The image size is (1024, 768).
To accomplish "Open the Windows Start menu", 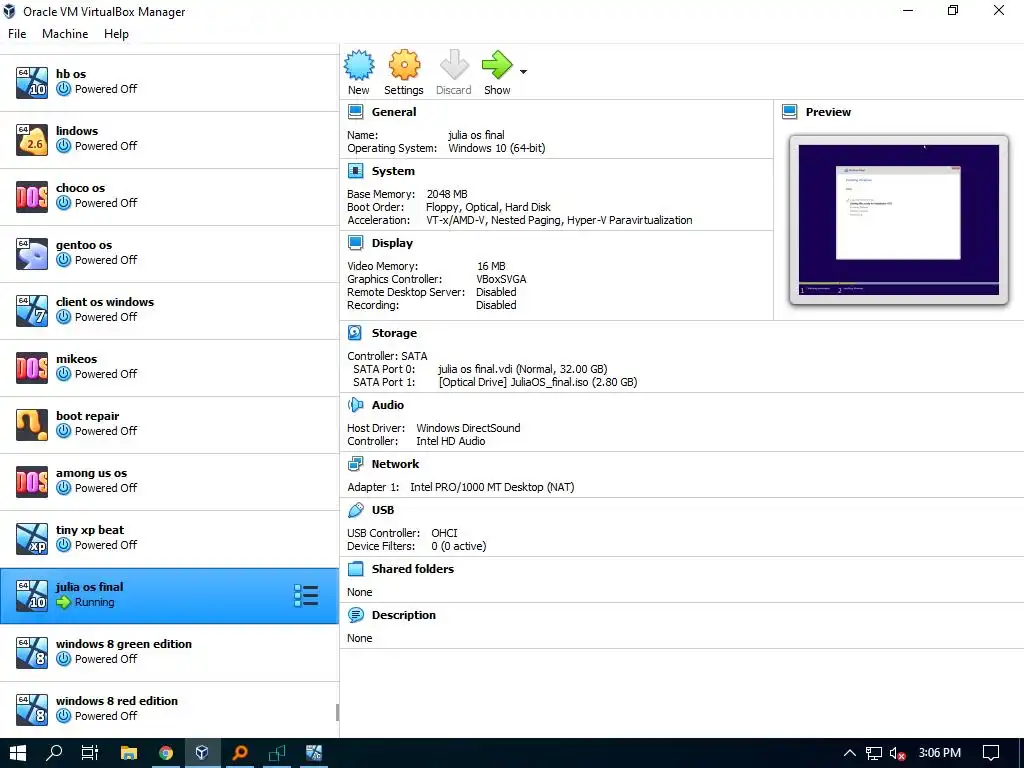I will coord(18,753).
